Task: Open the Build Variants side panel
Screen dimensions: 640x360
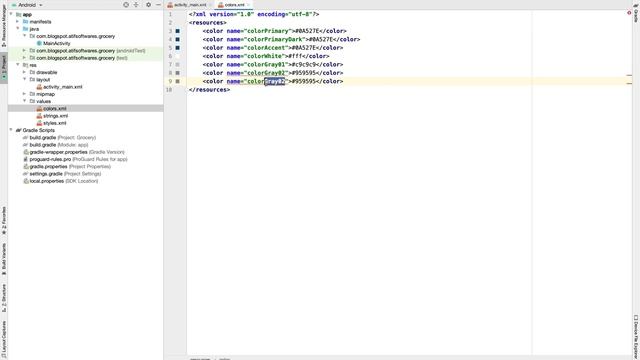Action: [x=4, y=259]
